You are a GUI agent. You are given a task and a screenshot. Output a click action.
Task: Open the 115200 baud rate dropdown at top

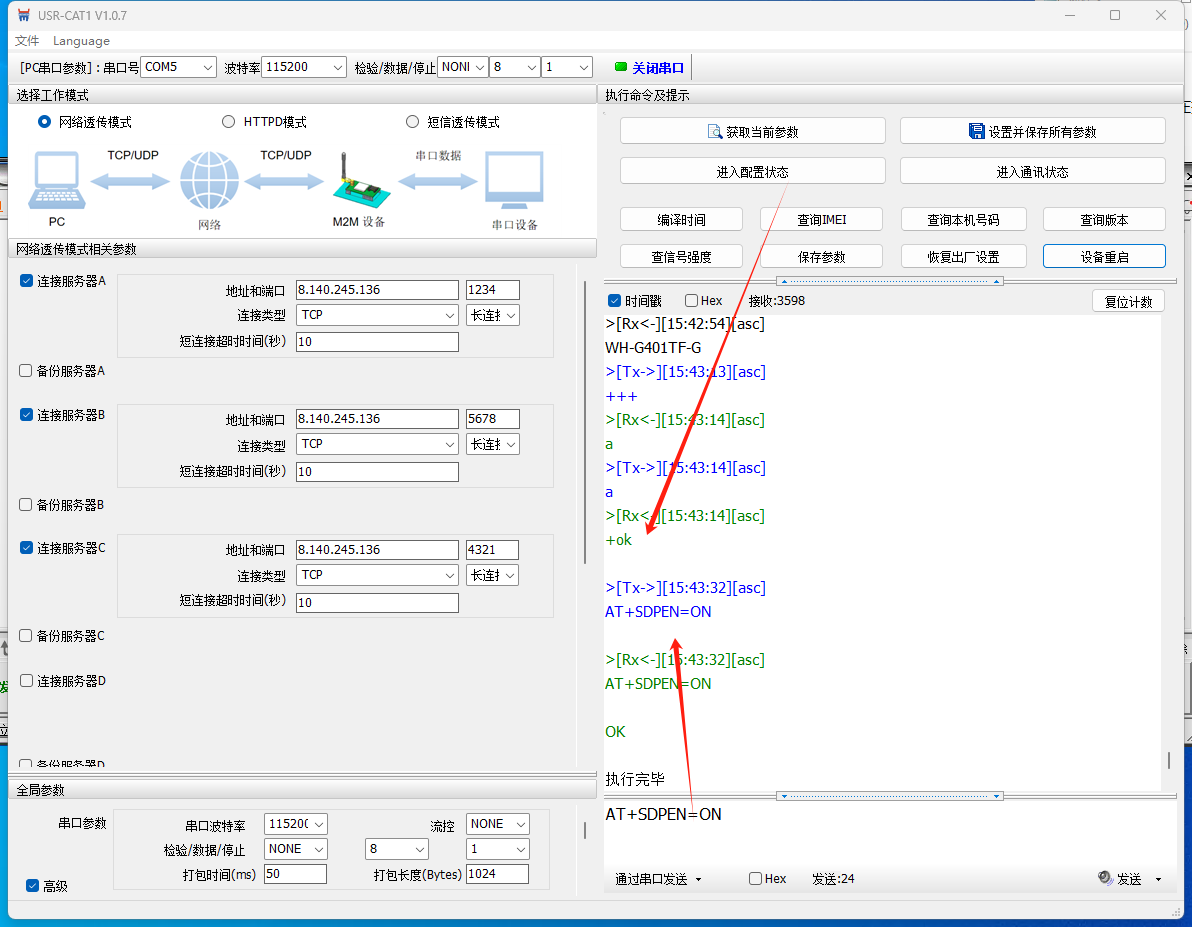tap(303, 67)
